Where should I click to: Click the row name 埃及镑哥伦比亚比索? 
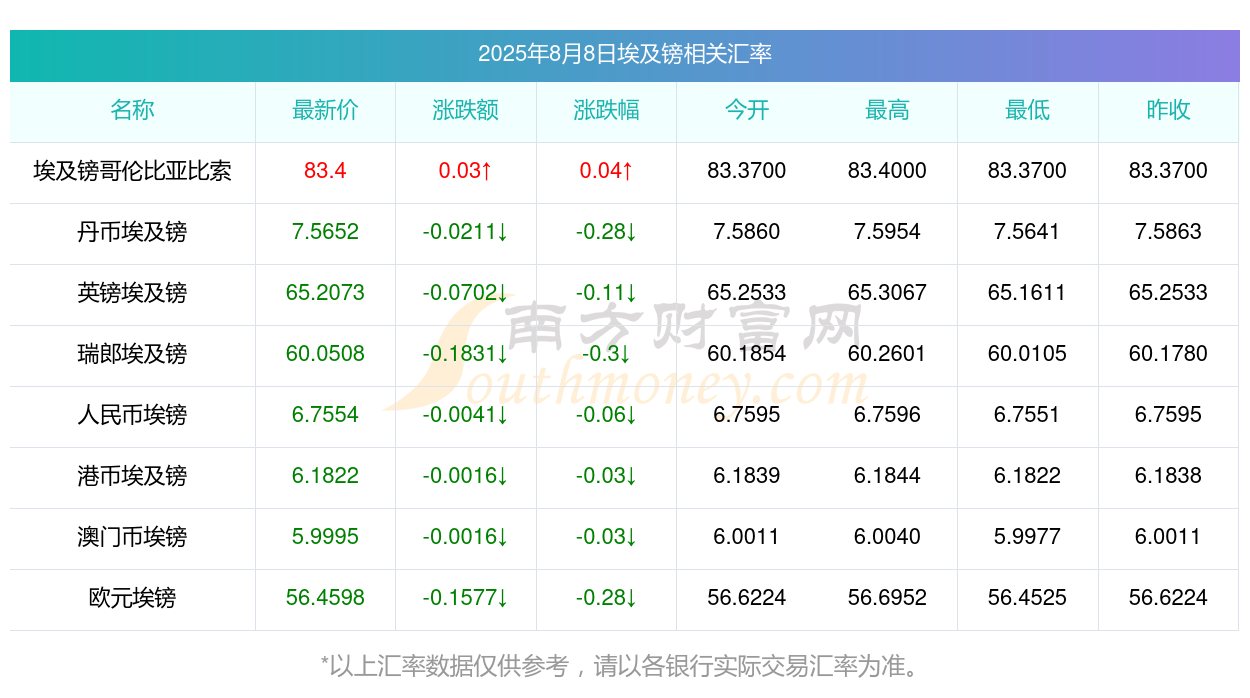coord(132,171)
